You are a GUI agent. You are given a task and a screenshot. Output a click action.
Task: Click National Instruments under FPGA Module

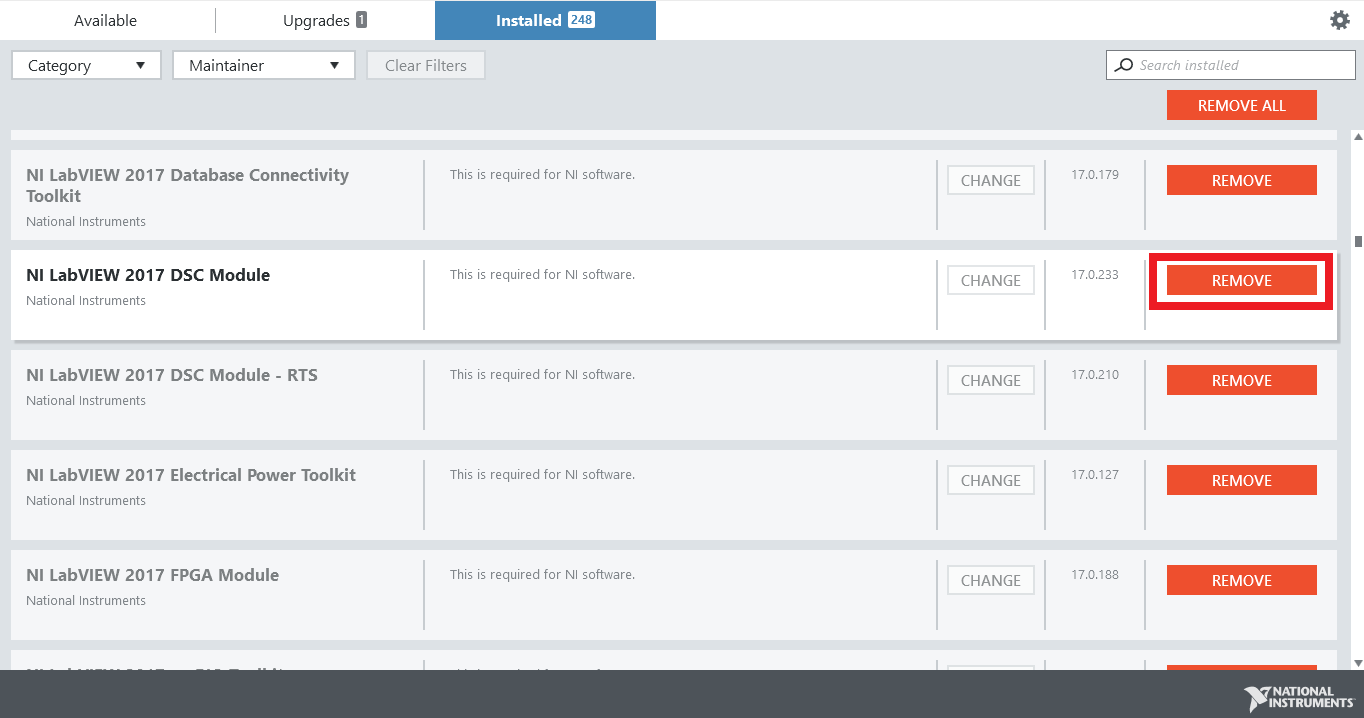pyautogui.click(x=86, y=601)
